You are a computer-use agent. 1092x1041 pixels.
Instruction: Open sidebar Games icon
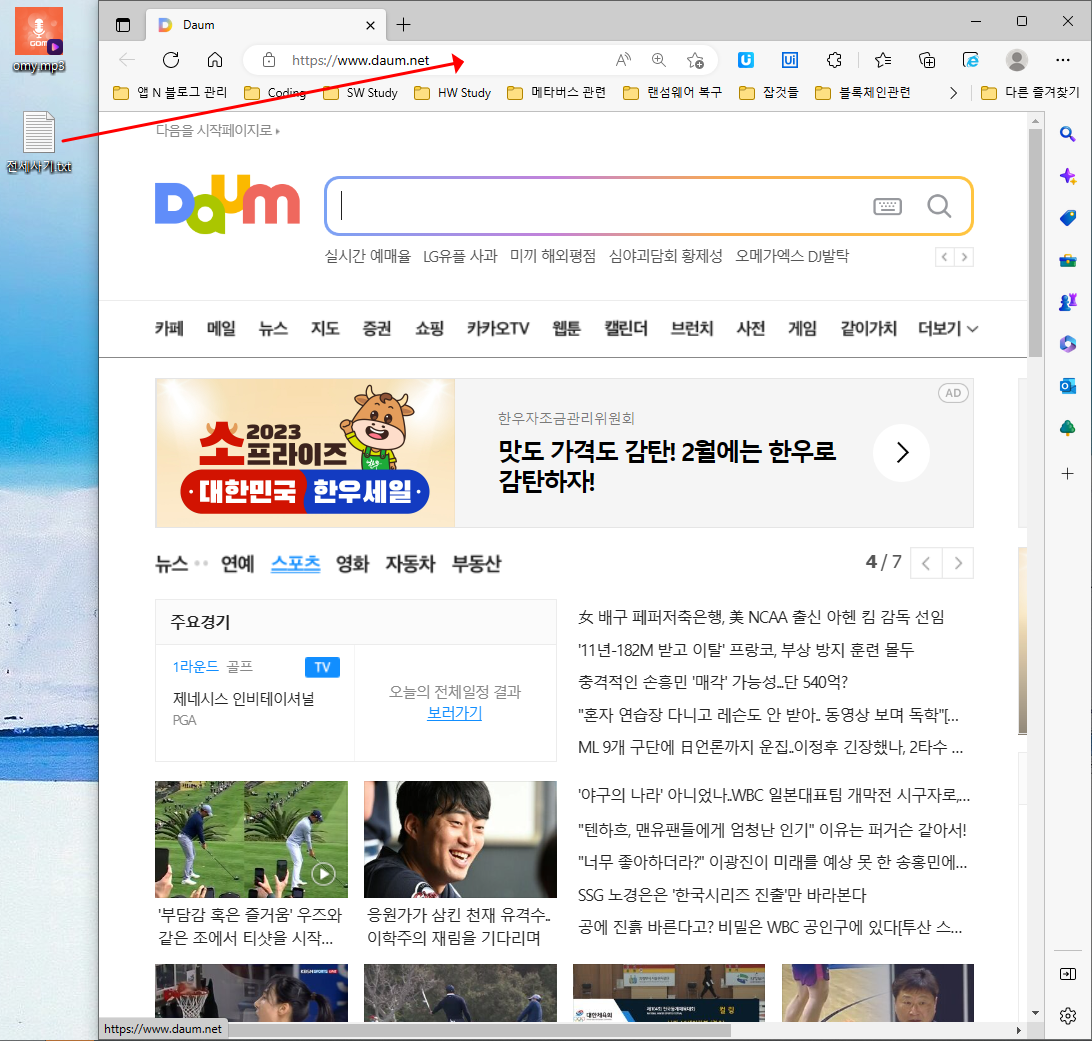click(x=1068, y=302)
